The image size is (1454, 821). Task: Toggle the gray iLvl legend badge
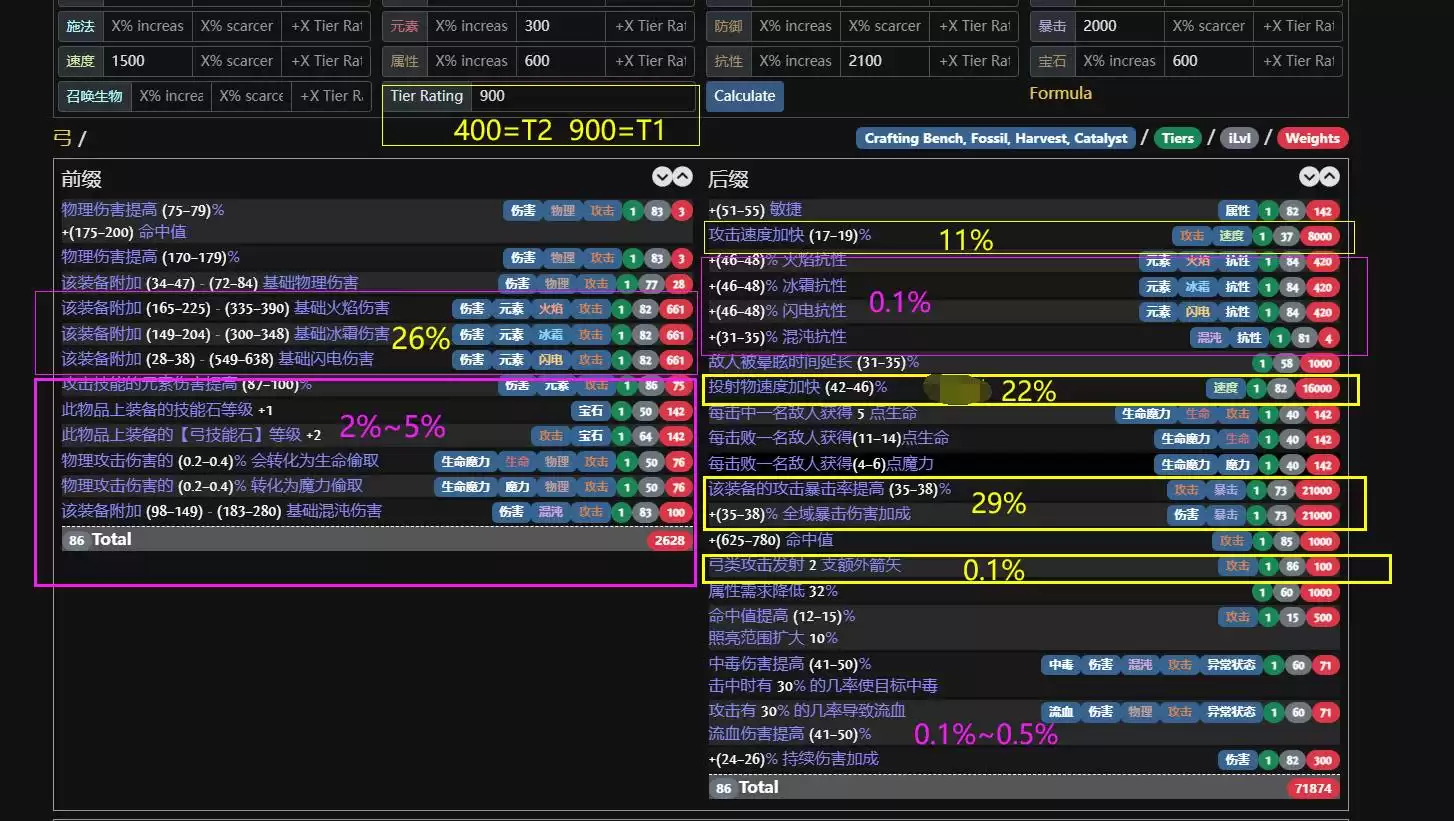[x=1240, y=139]
